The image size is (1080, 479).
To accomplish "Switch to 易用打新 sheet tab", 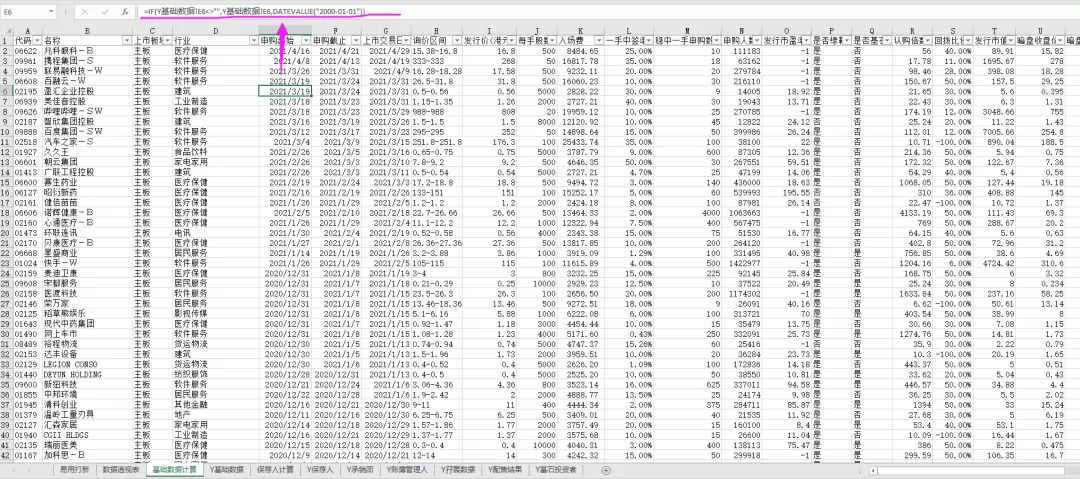I will tap(74, 470).
